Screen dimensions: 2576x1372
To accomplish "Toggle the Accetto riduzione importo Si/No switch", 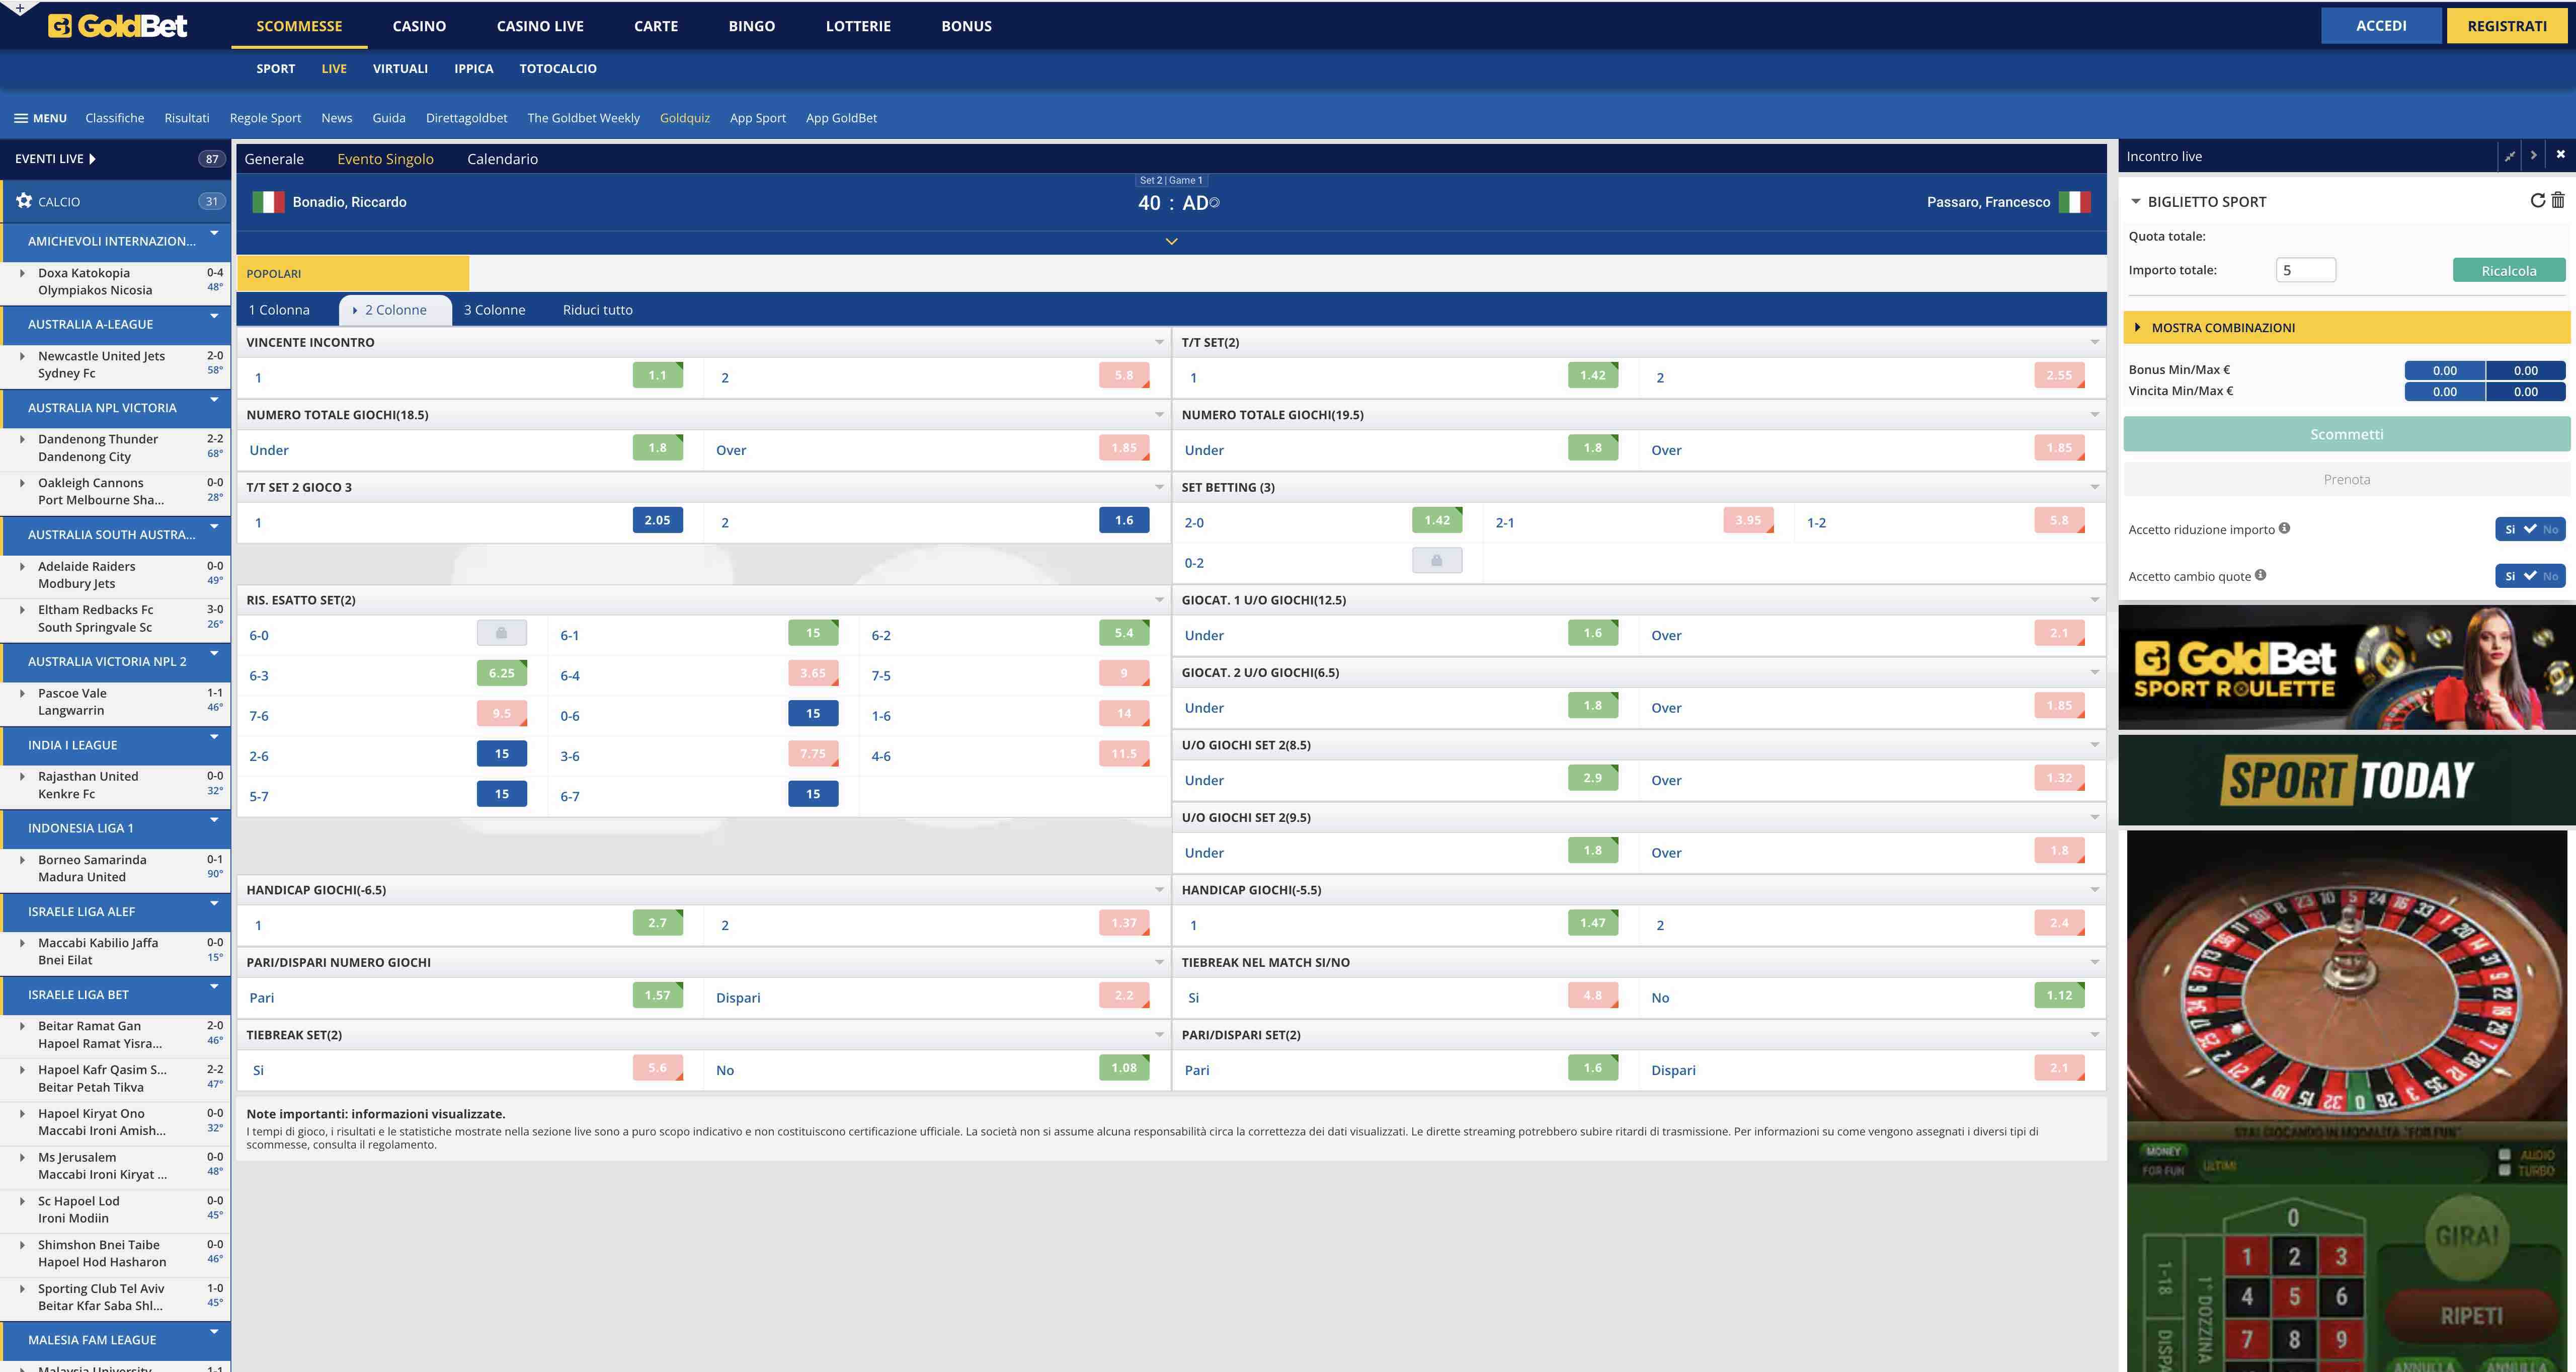I will point(2529,529).
